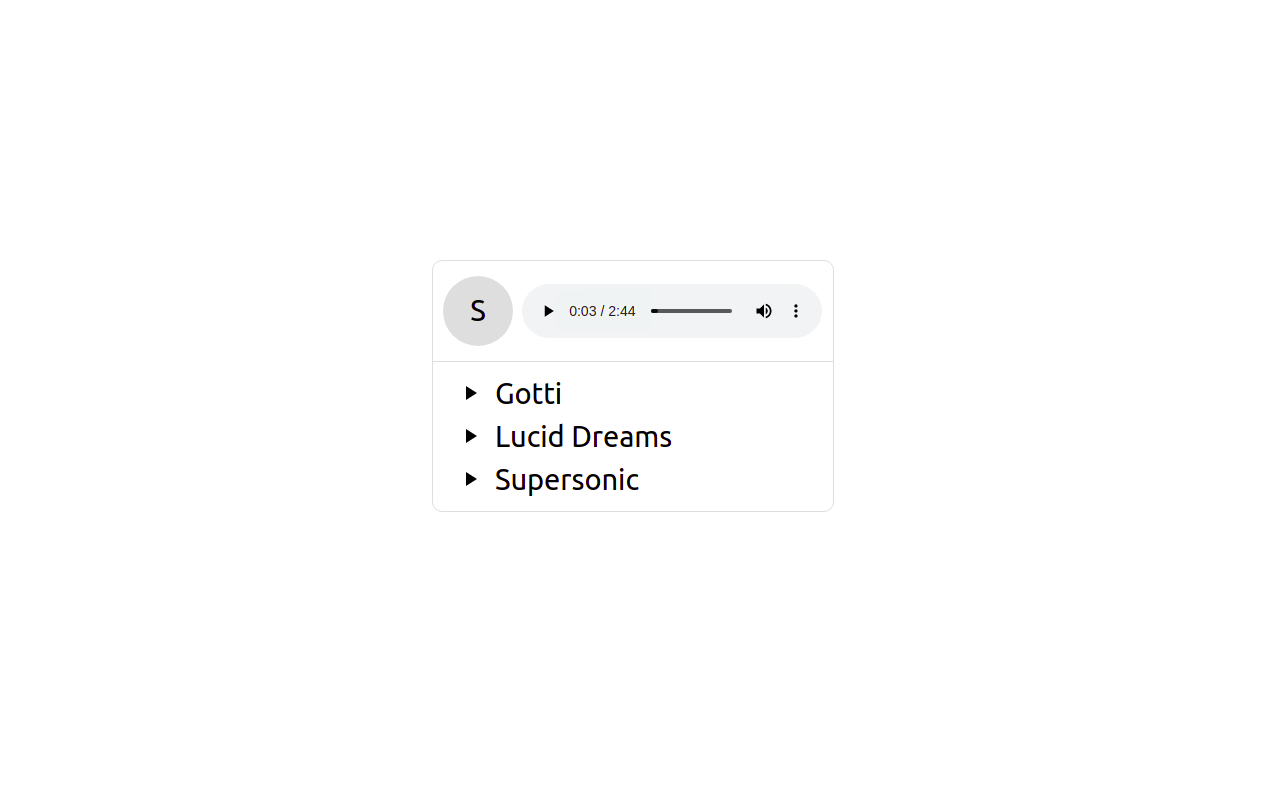Start playback with the play icon

(548, 311)
